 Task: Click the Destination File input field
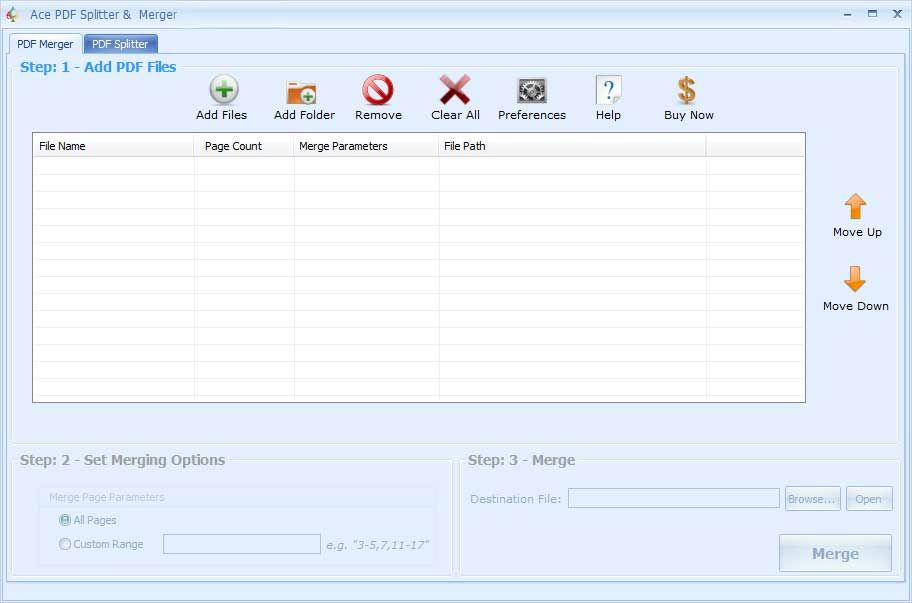pos(673,498)
